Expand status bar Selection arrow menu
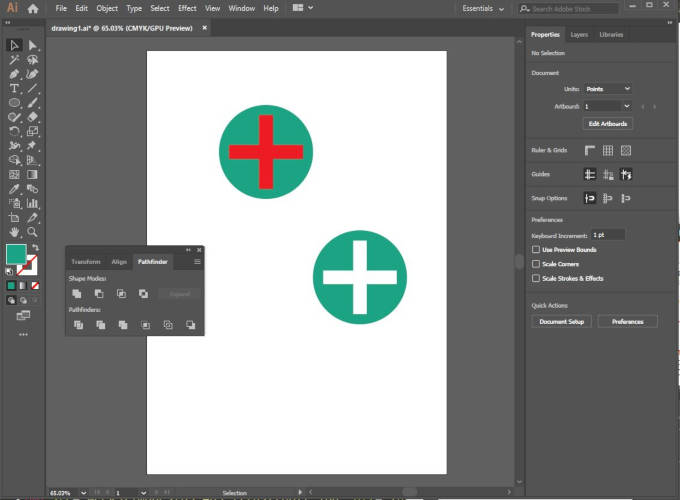 (300, 492)
